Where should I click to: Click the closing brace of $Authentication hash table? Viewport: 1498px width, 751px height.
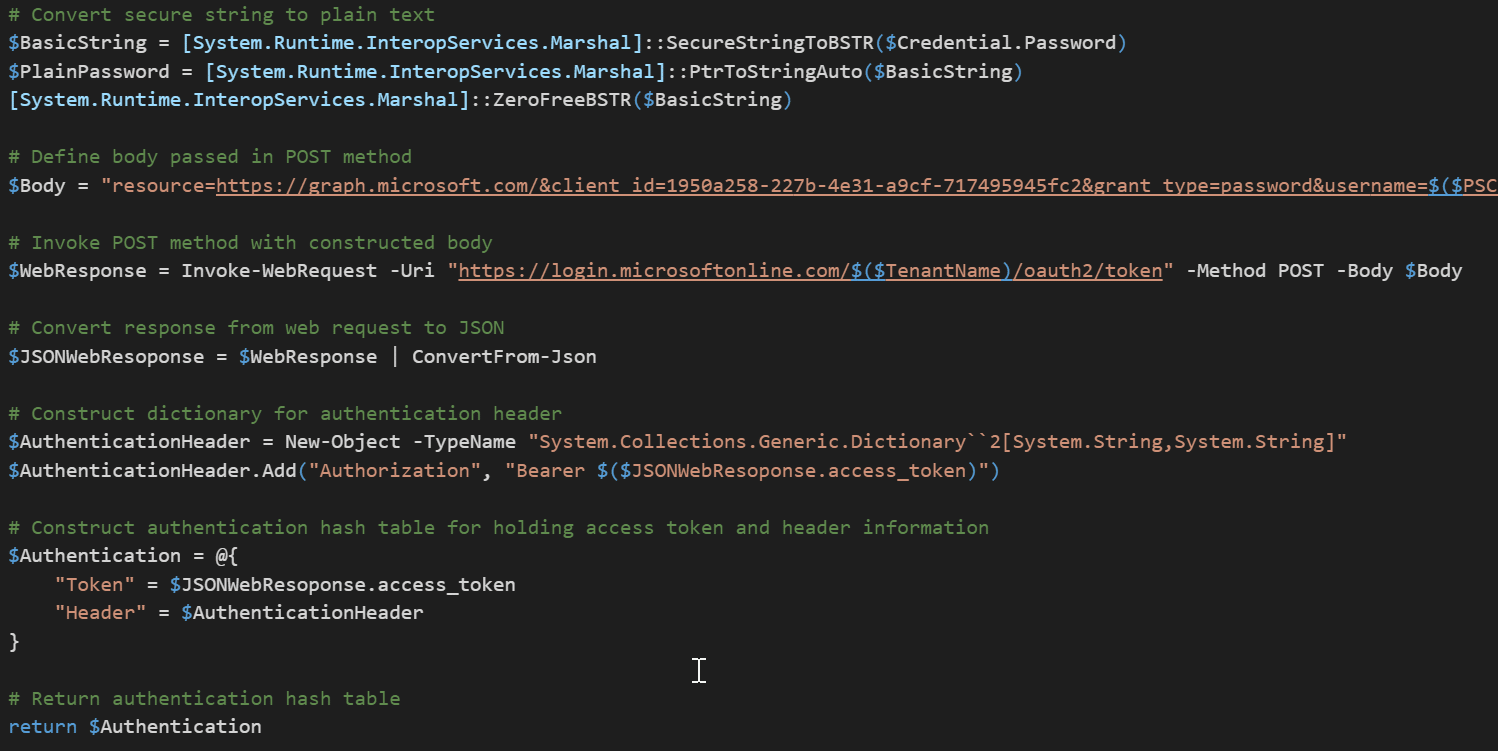click(x=14, y=641)
